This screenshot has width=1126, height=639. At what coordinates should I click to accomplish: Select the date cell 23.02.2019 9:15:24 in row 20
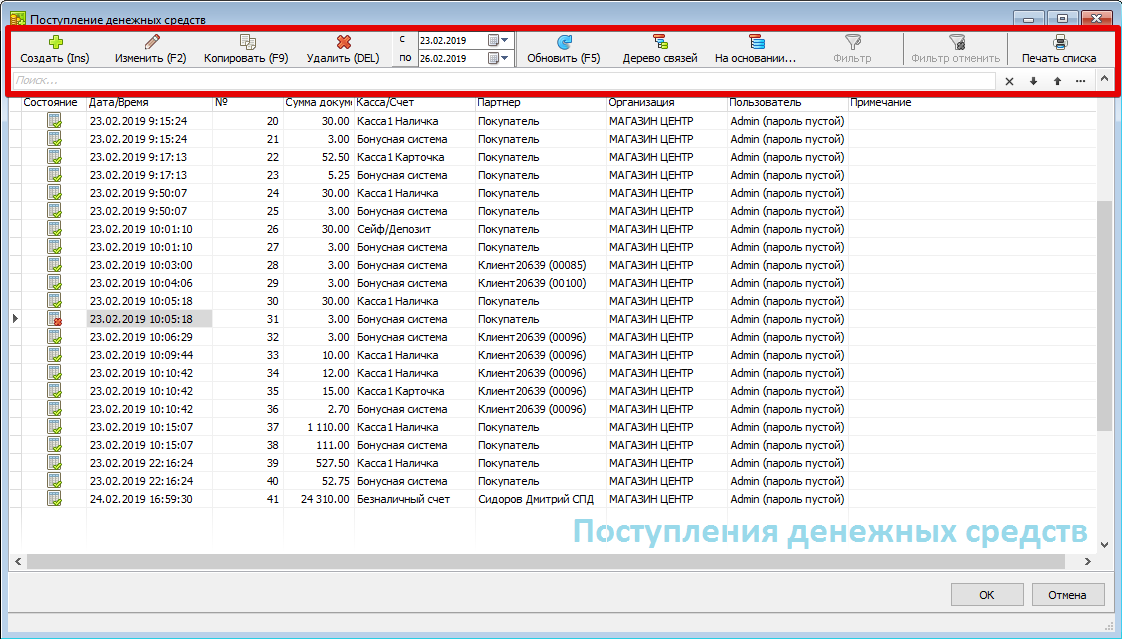149,121
